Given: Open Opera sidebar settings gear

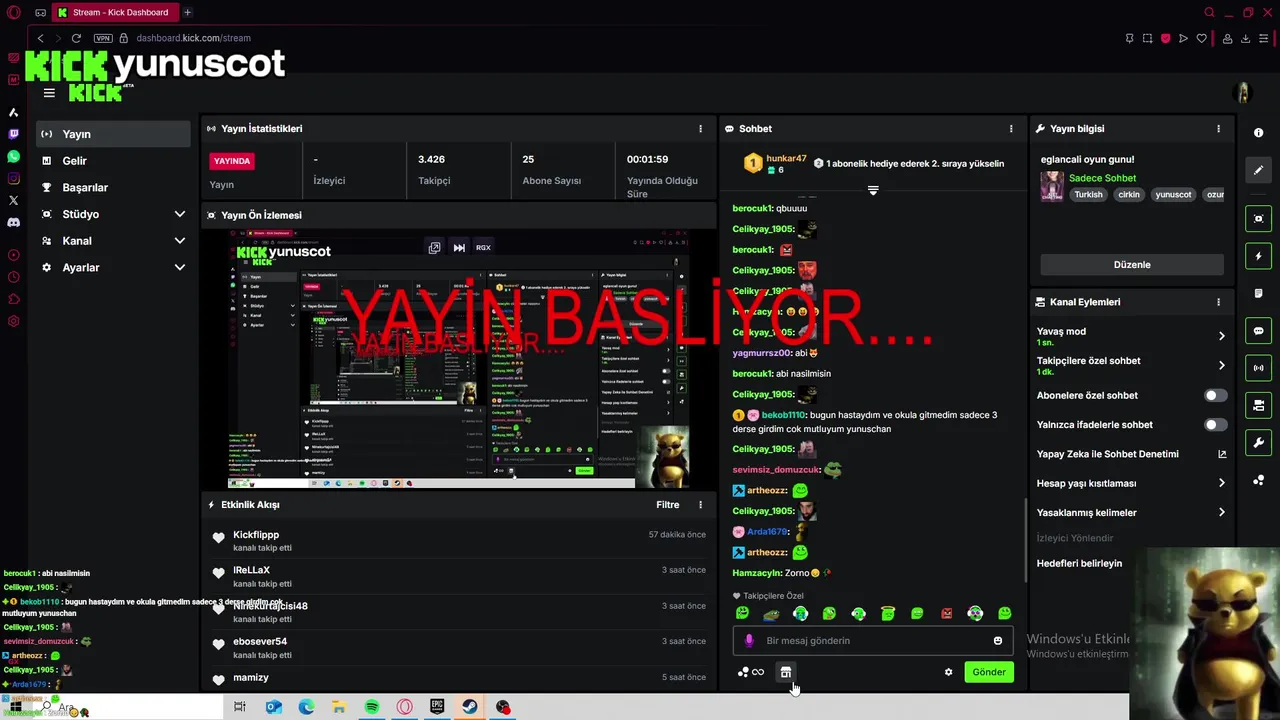Looking at the screenshot, I should 13,321.
